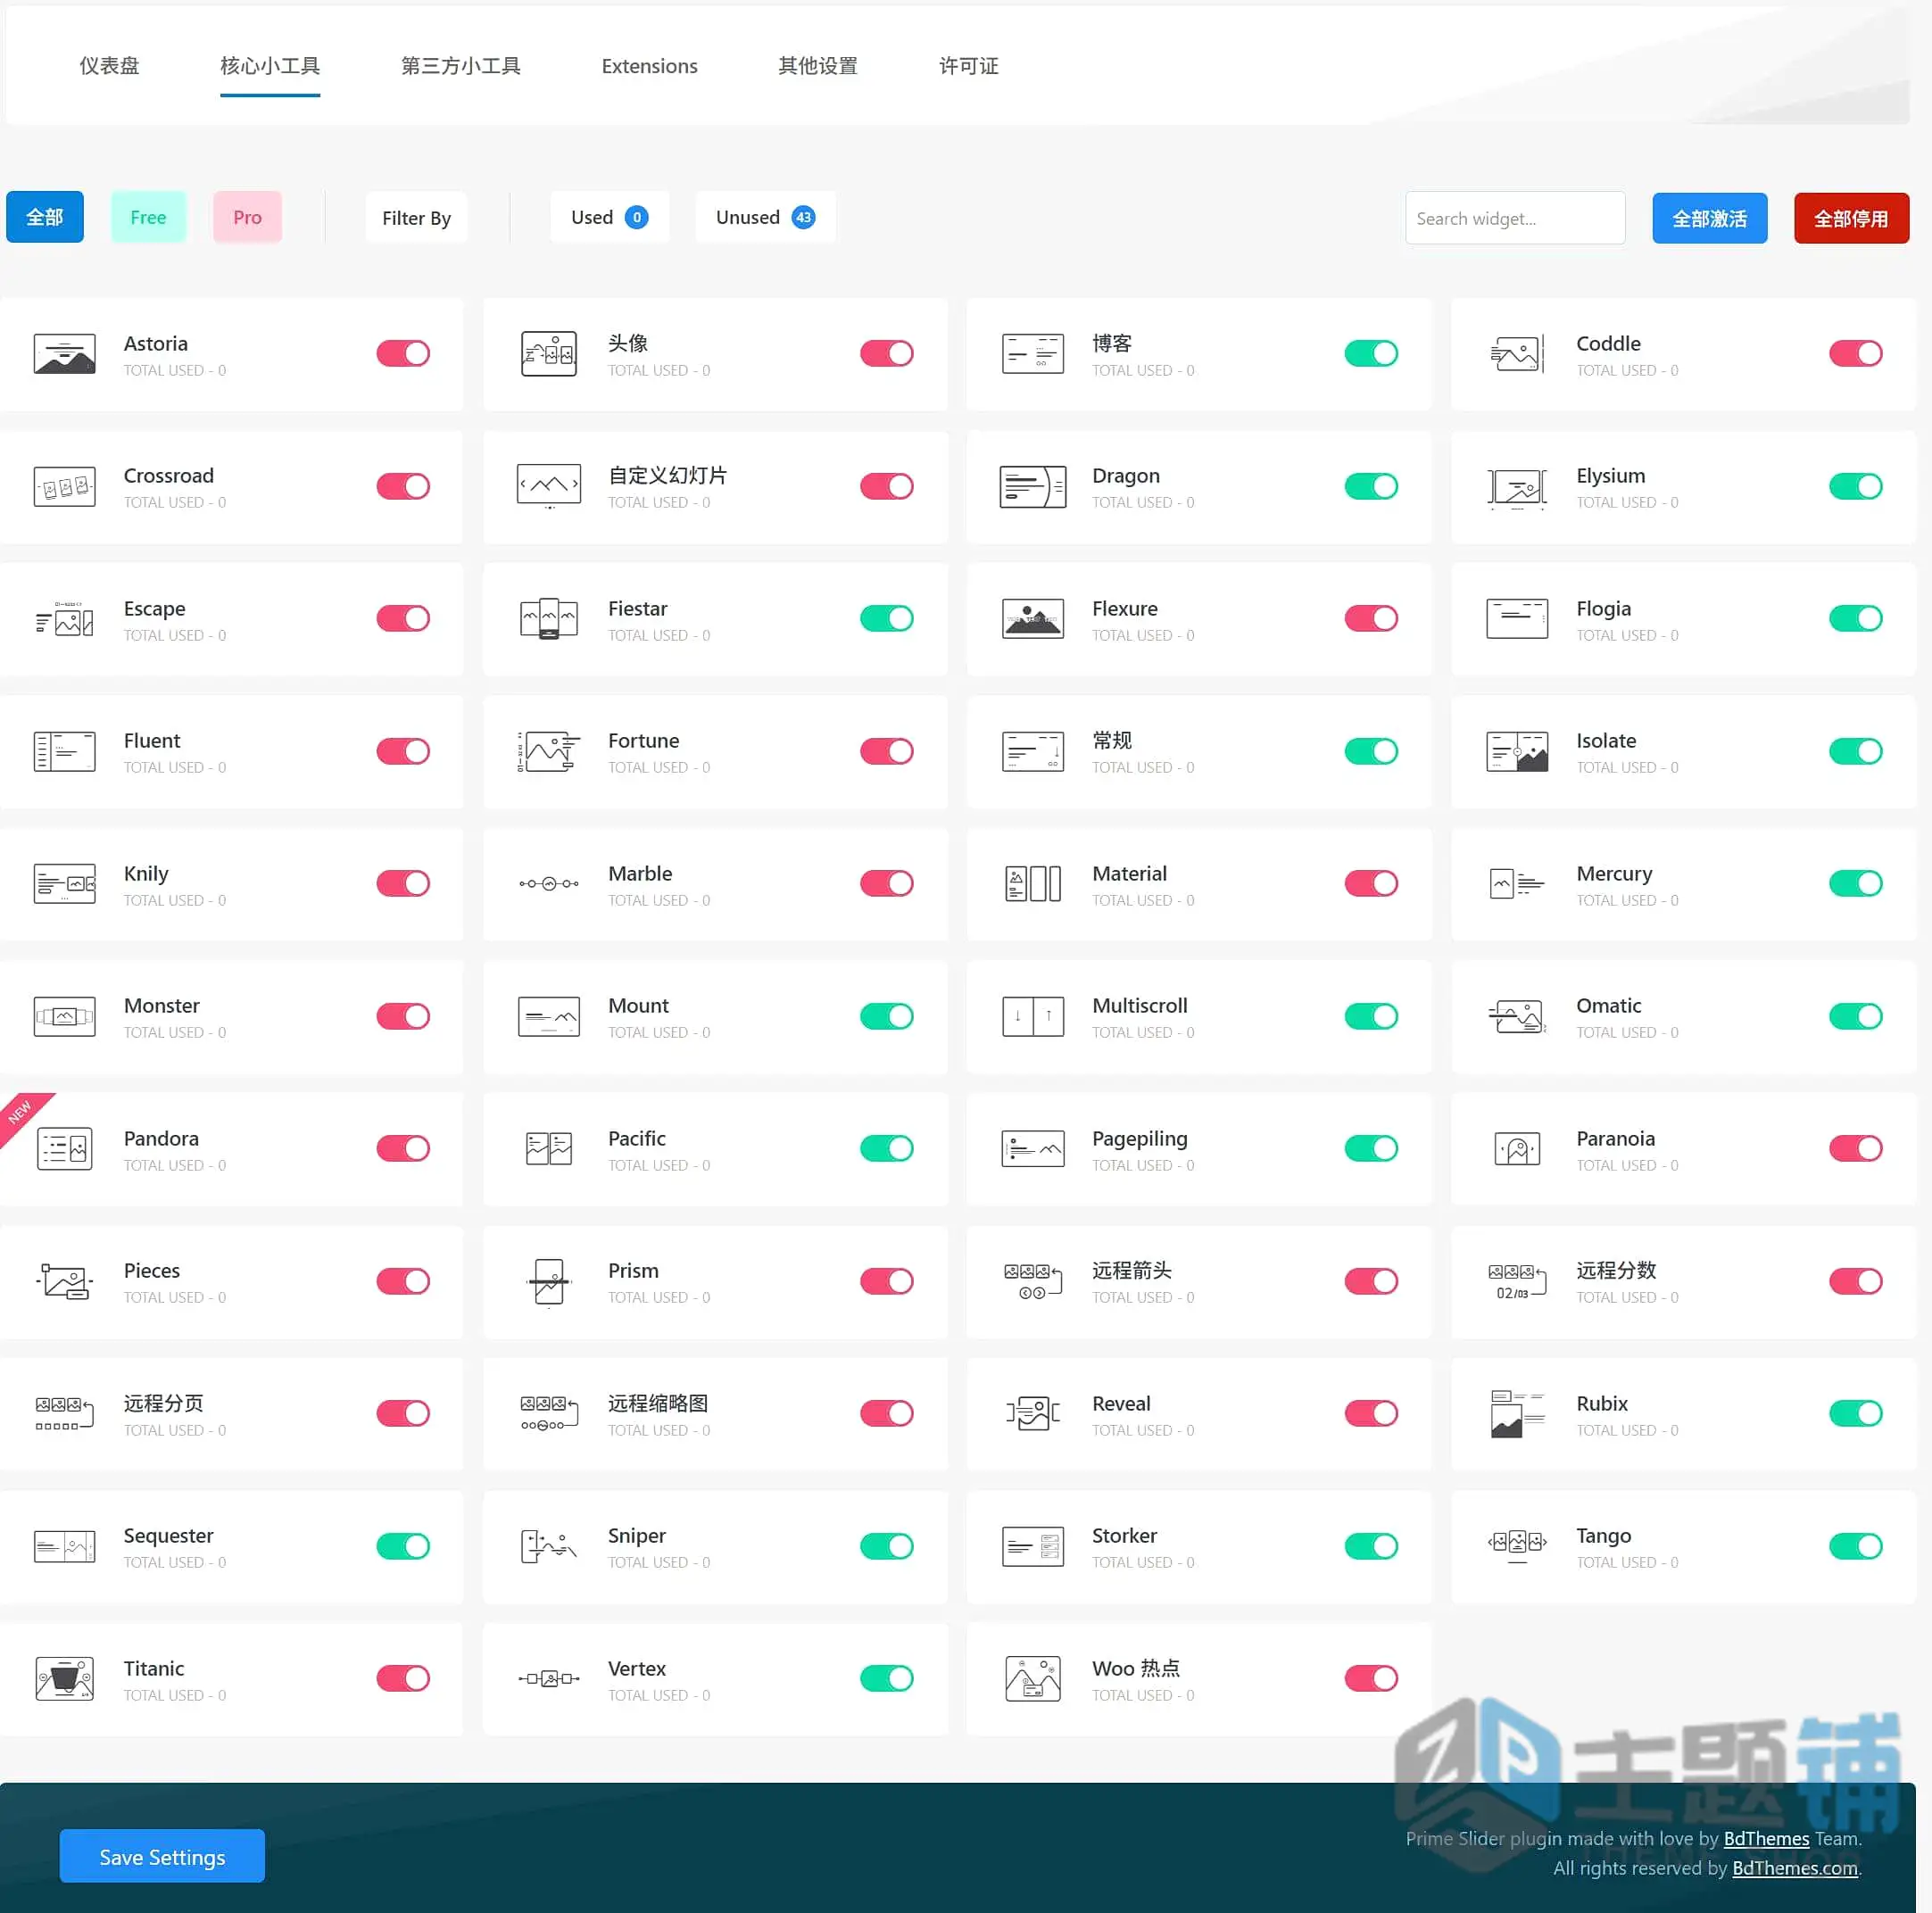Show Used widgets filter
Viewport: 1932px width, 1913px height.
click(x=609, y=217)
